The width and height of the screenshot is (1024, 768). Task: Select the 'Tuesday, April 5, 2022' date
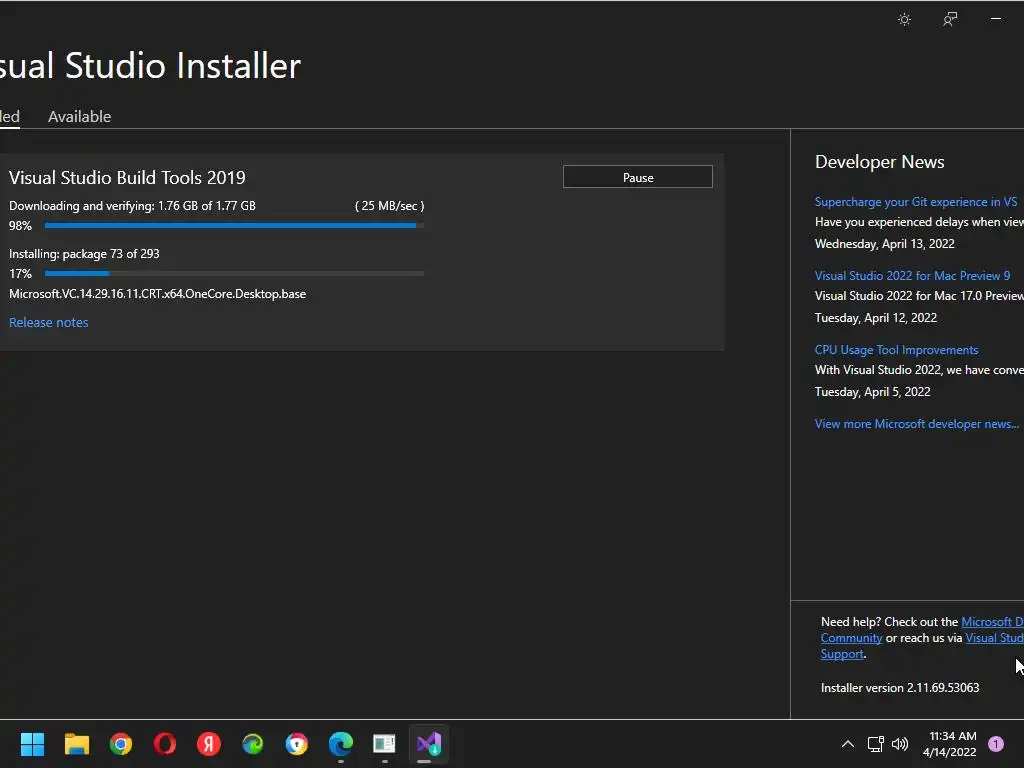click(x=872, y=392)
